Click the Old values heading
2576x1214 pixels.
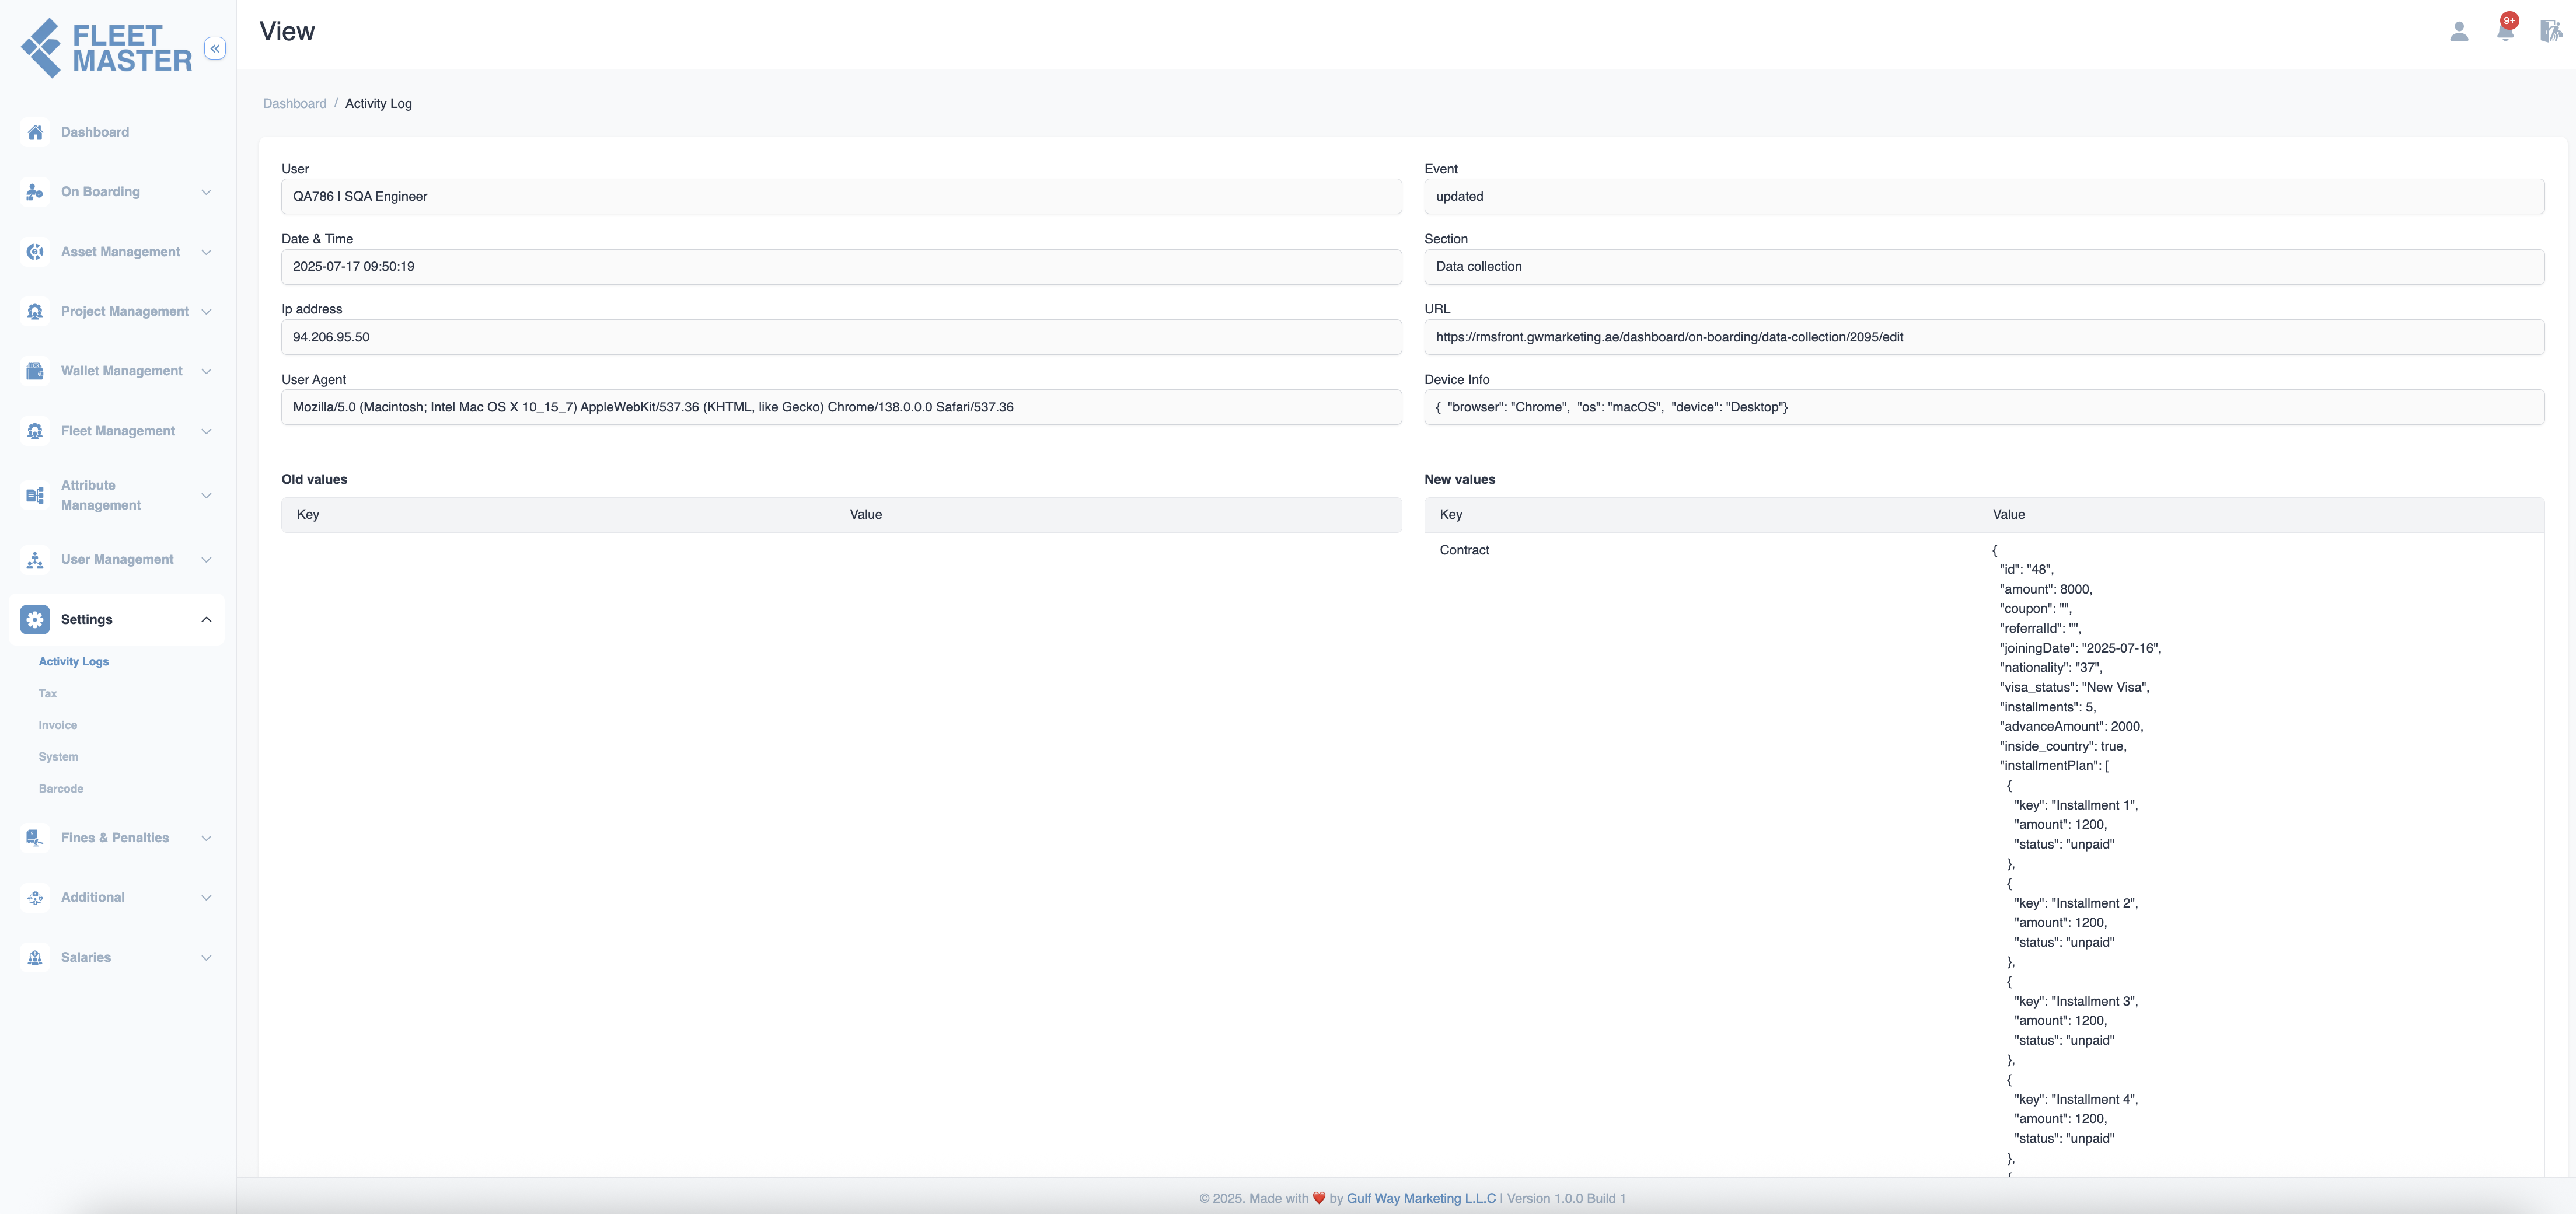point(314,479)
